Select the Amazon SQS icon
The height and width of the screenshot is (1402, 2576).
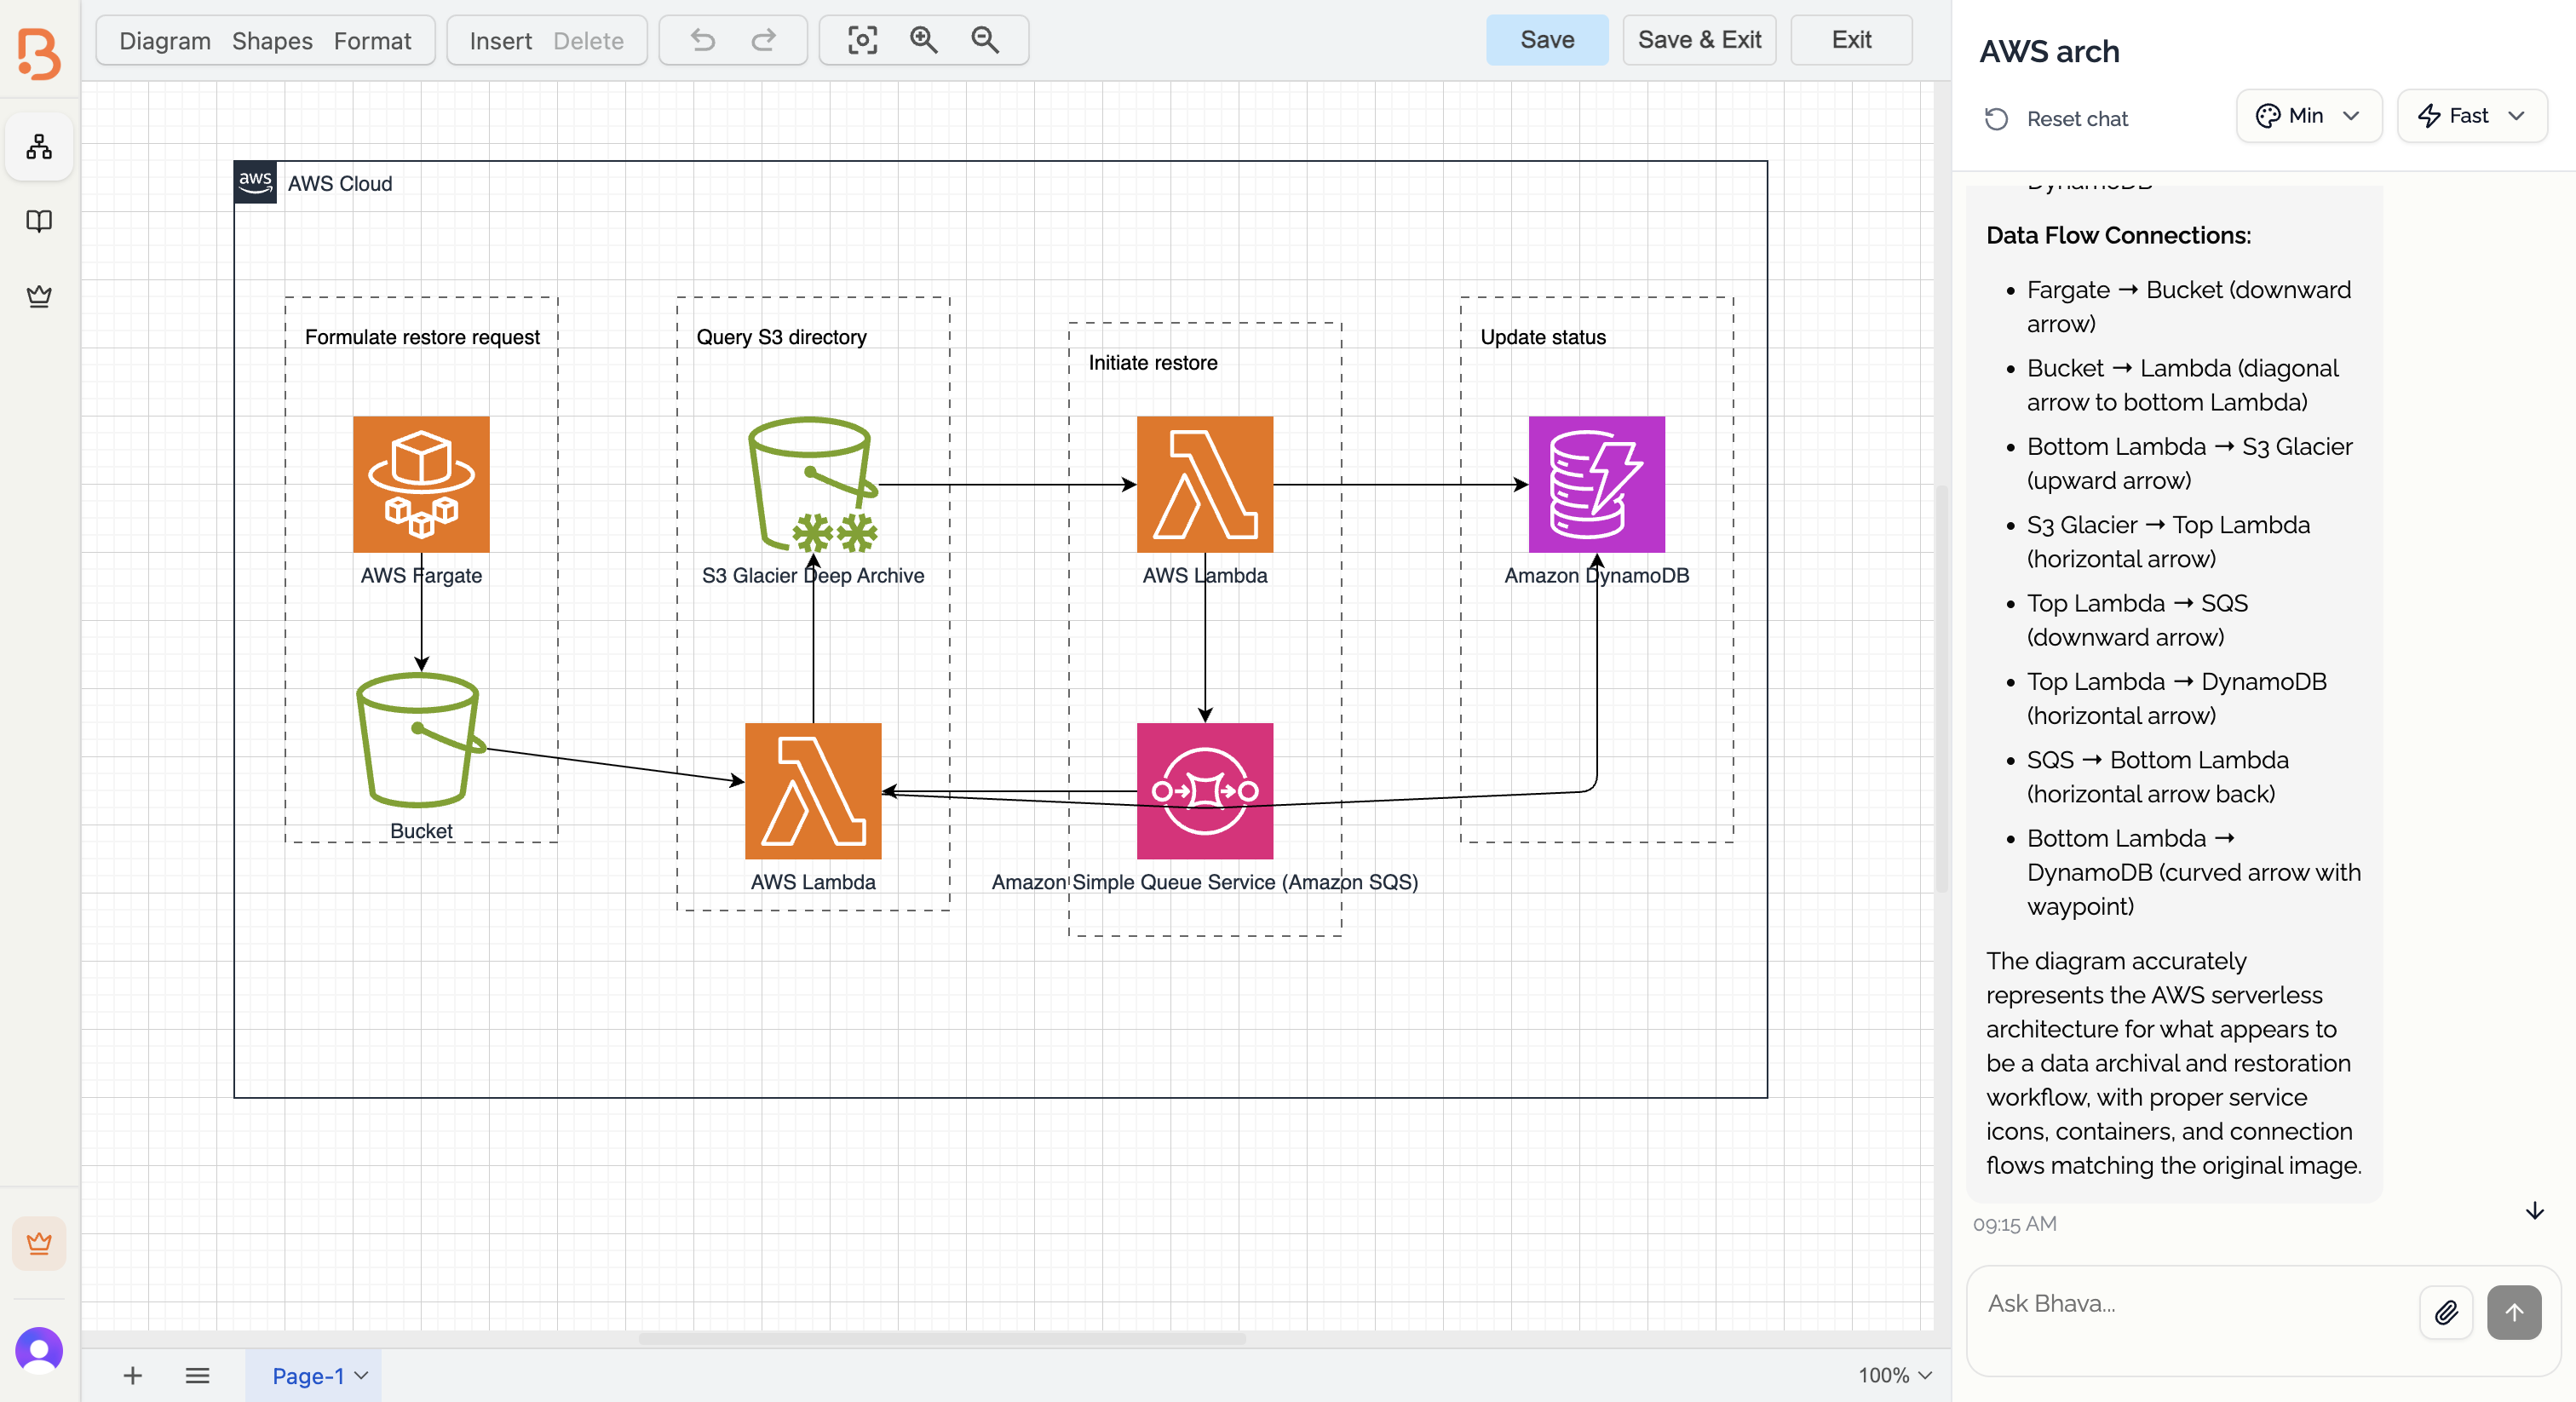[1205, 791]
